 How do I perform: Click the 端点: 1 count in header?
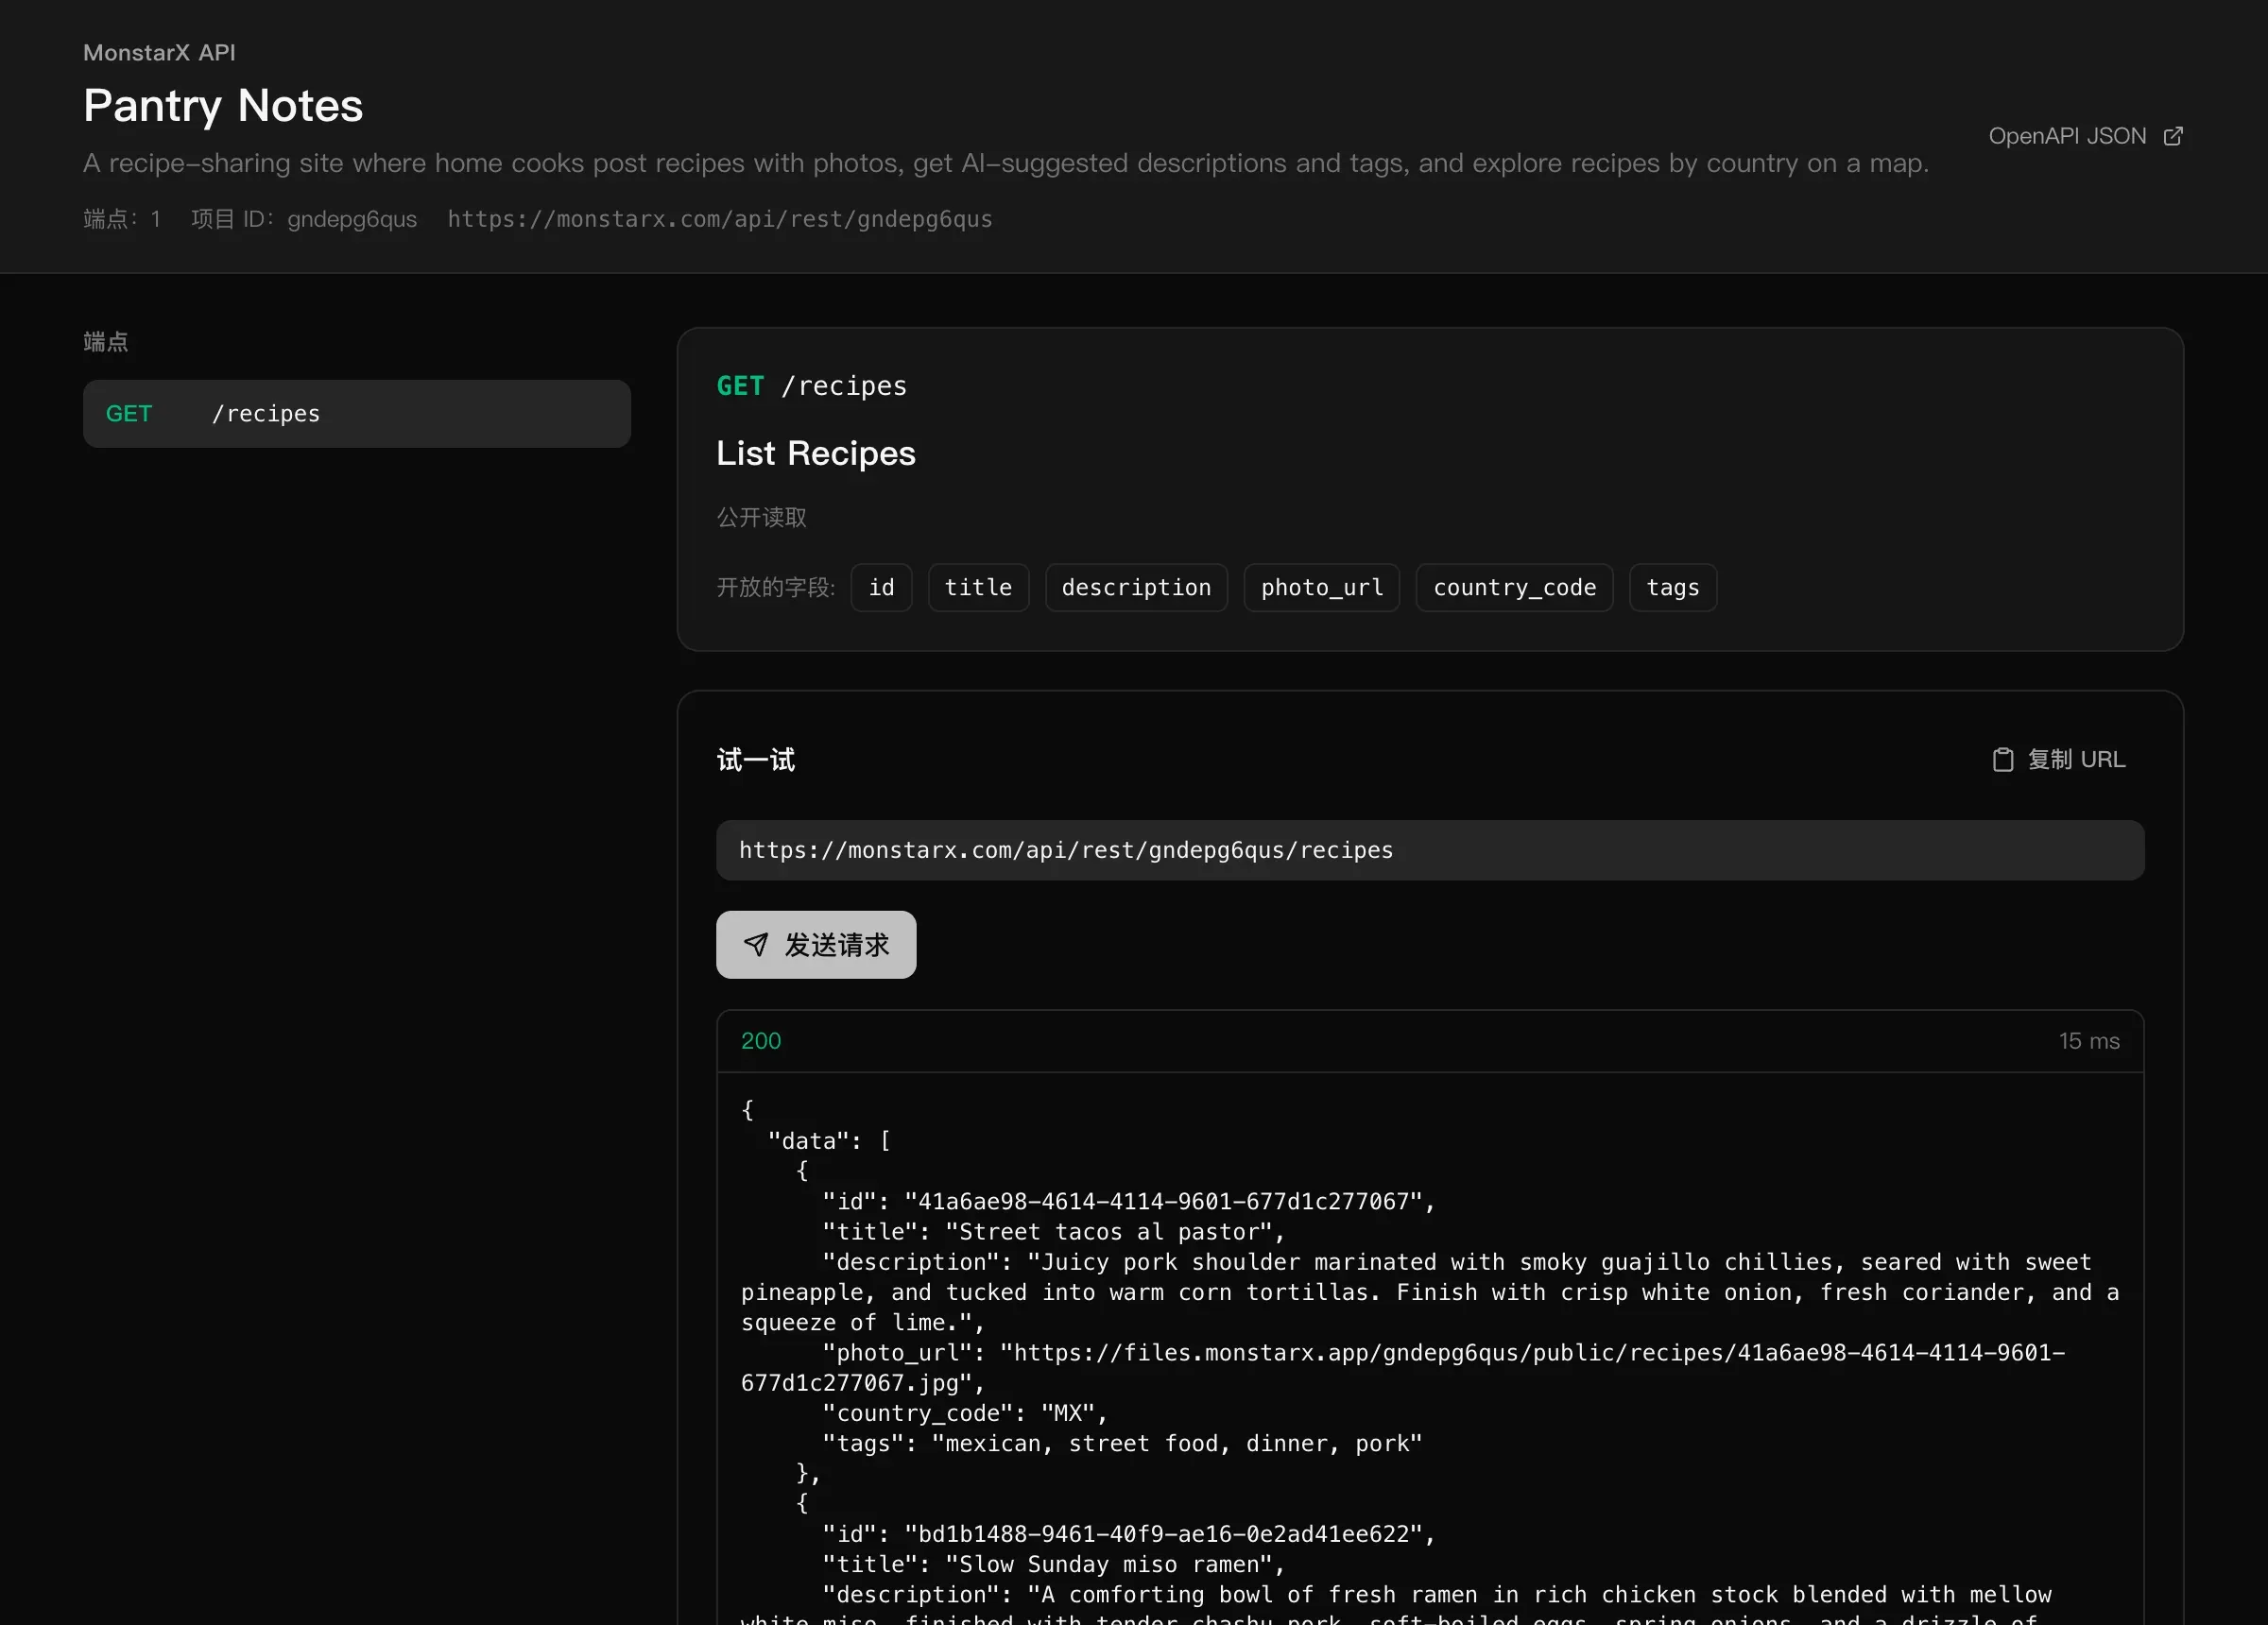pos(122,219)
